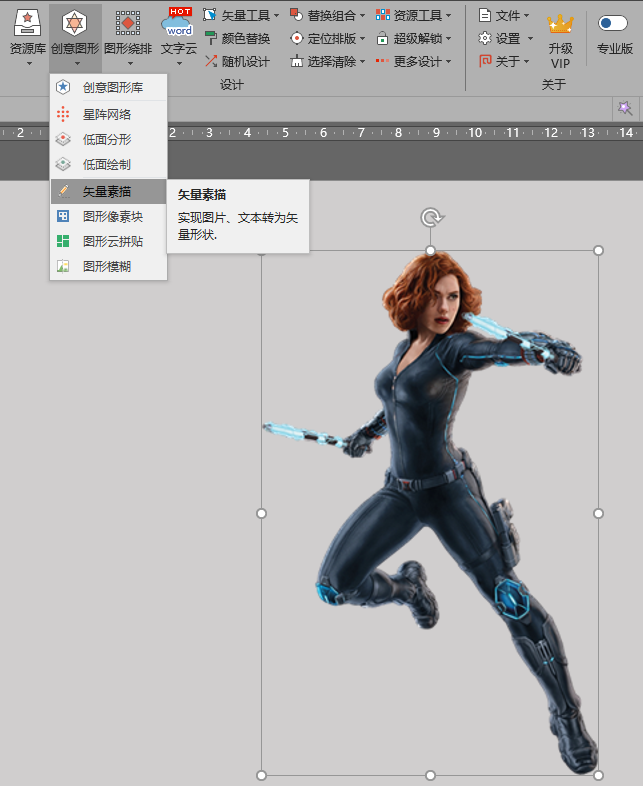Choose 图形像素块 menu entry
The image size is (643, 786).
tap(109, 217)
